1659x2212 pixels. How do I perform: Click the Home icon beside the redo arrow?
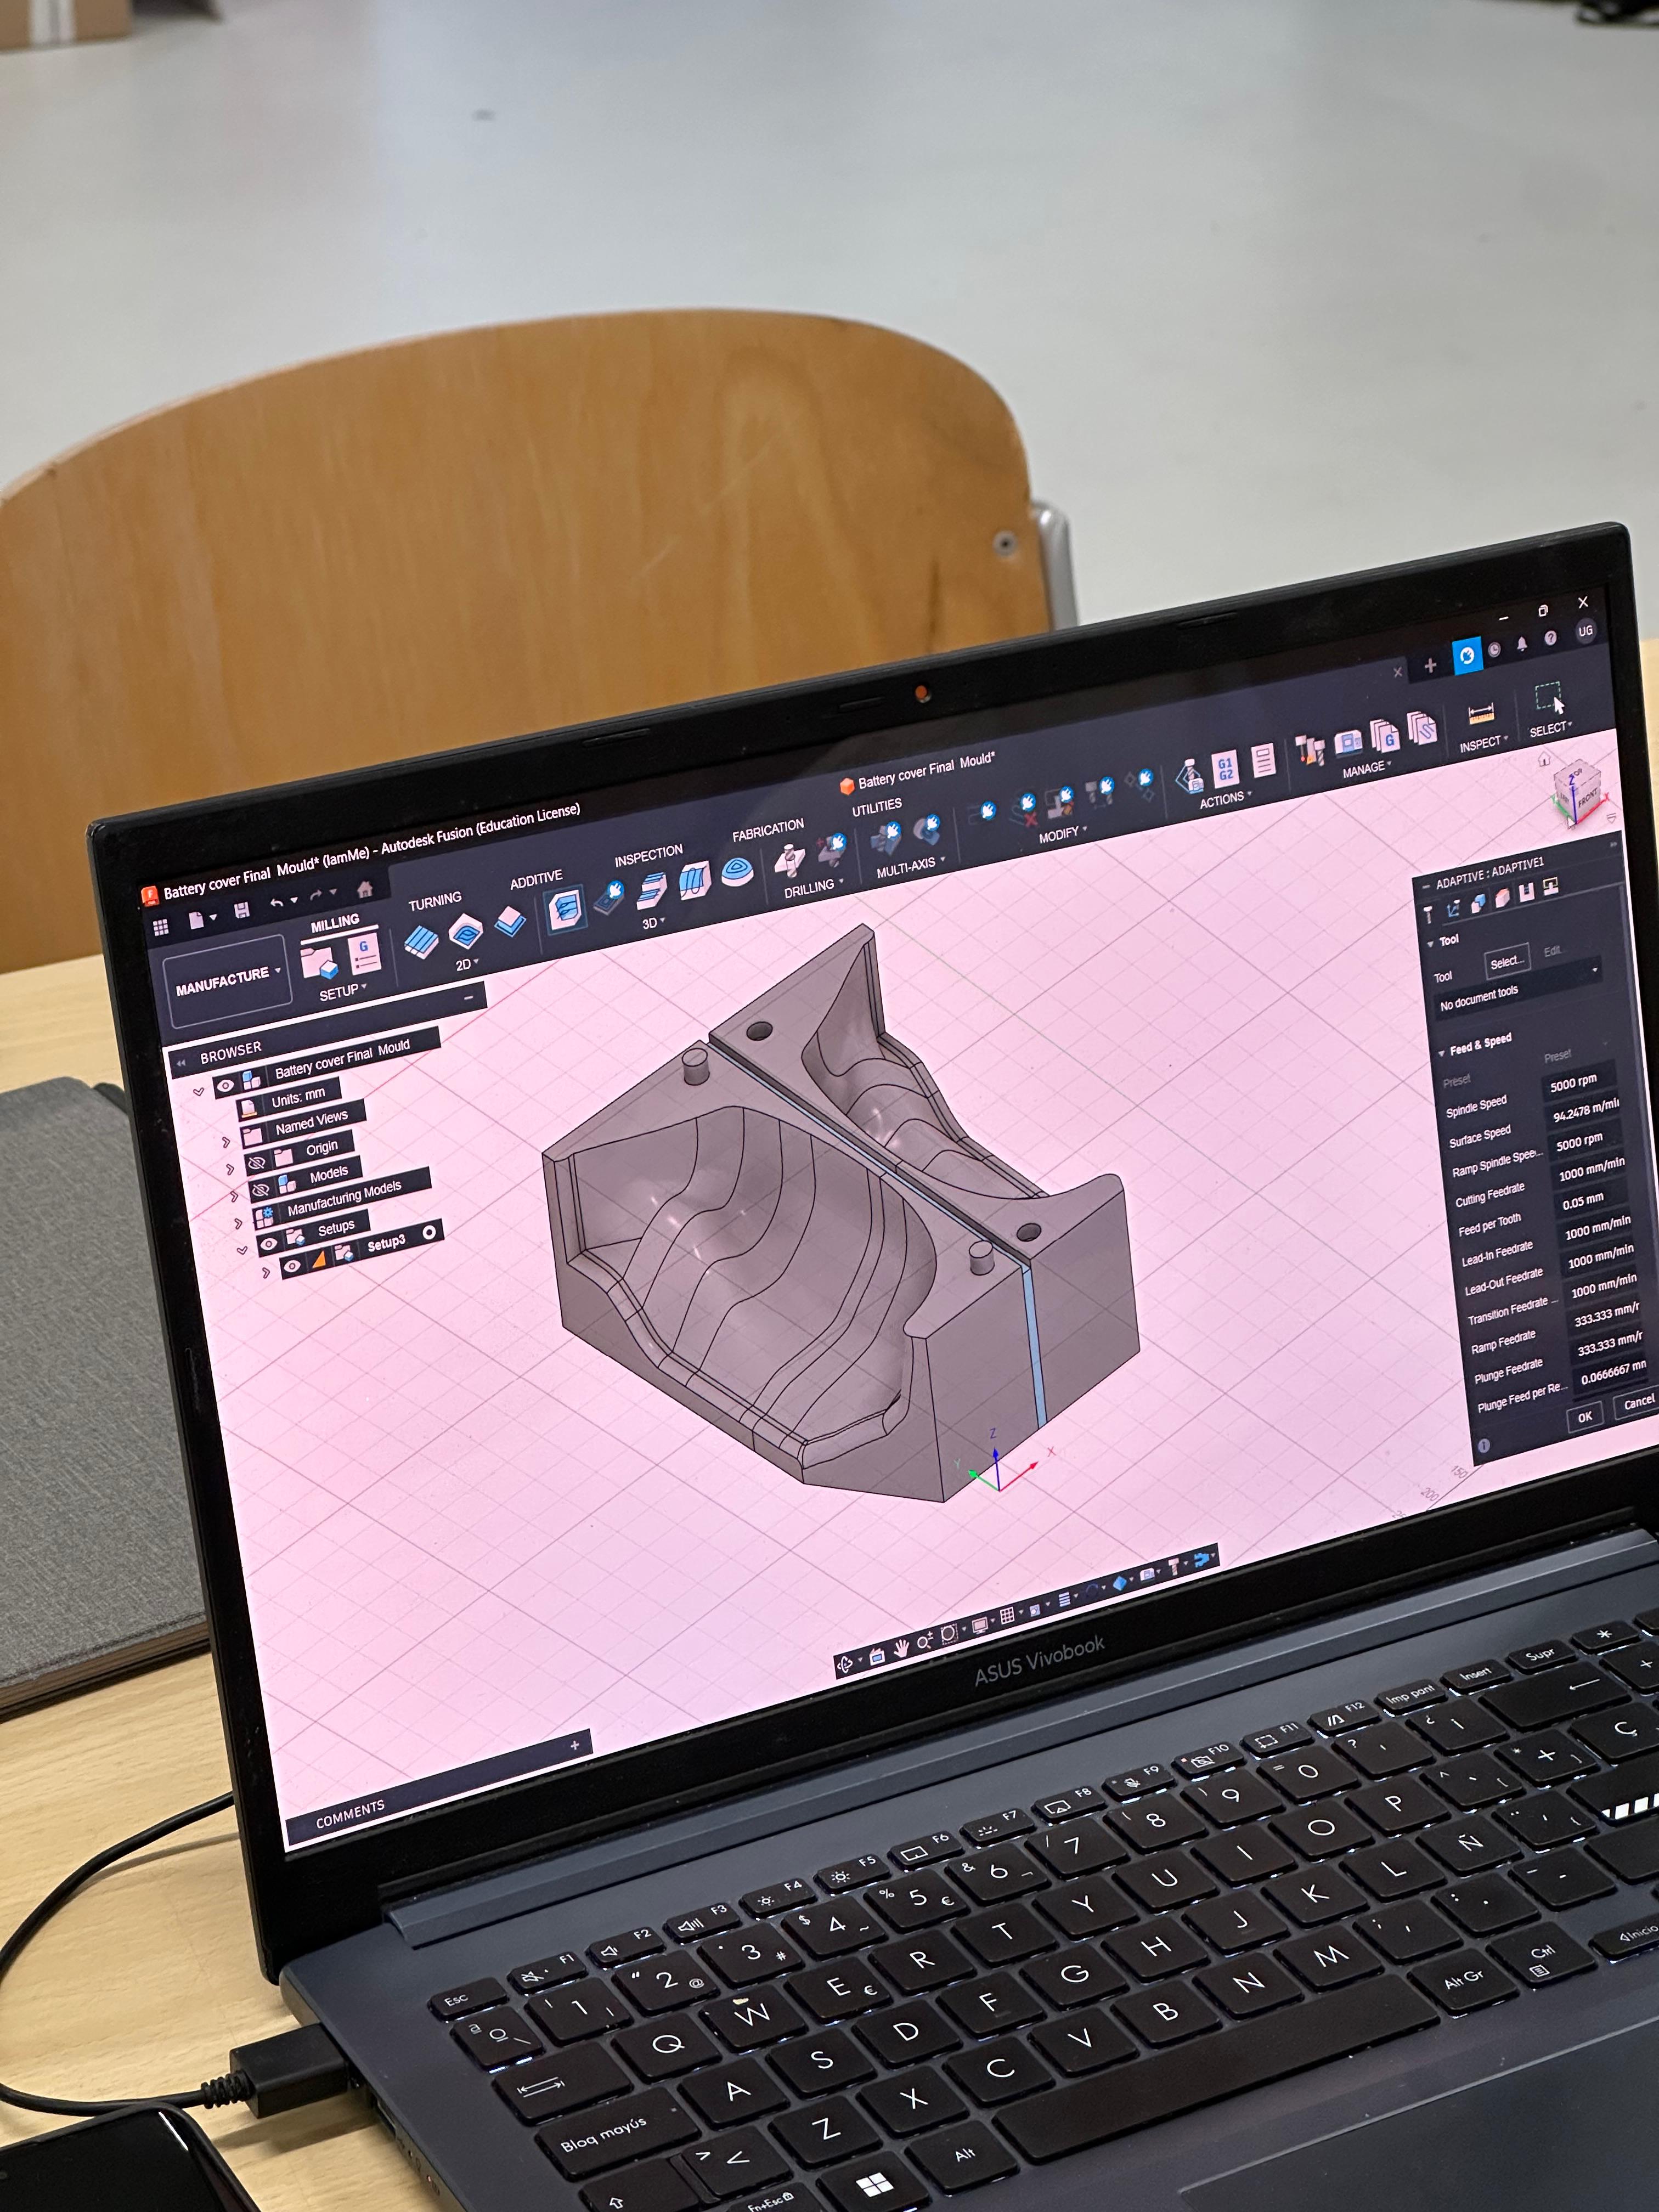point(365,889)
